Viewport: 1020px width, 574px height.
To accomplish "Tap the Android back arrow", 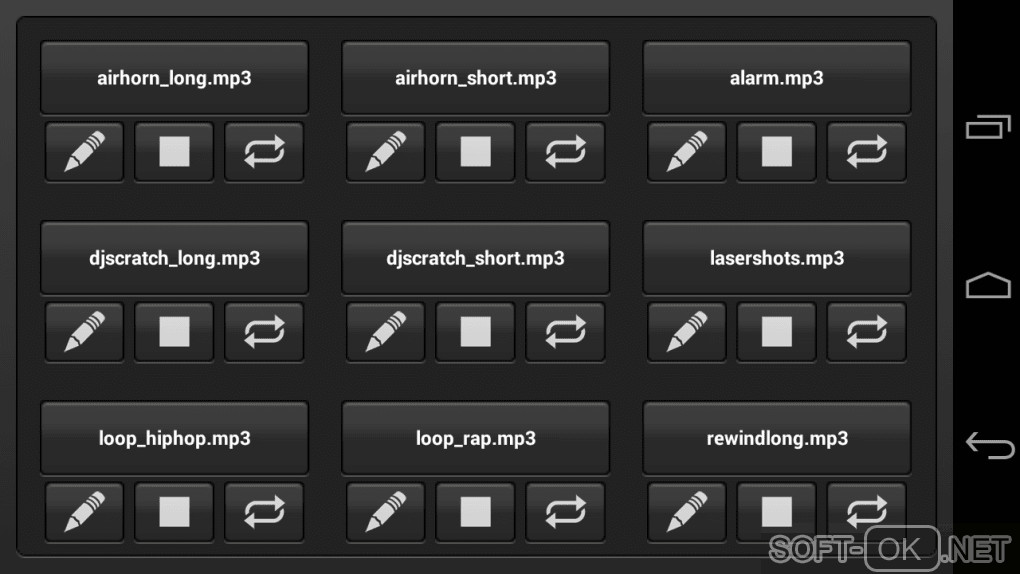I will 989,445.
